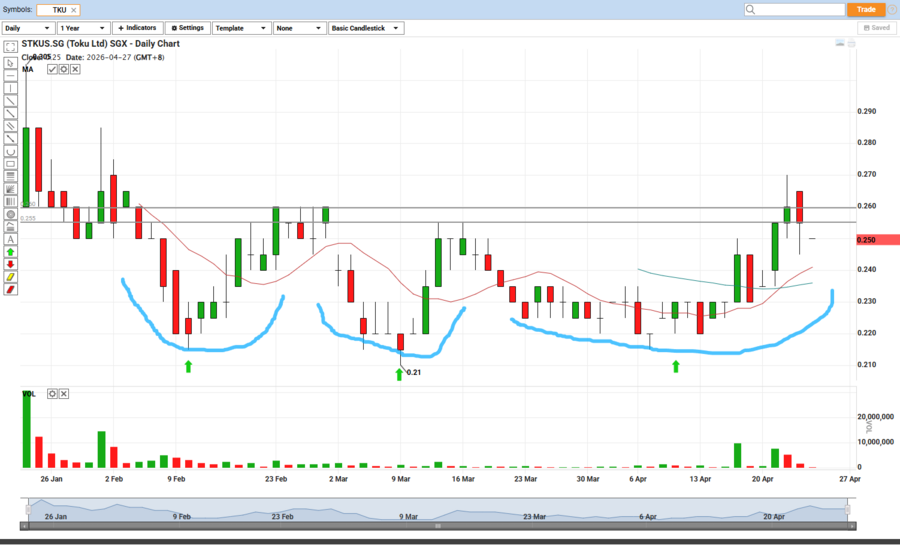Click the right handle of the range slider

pyautogui.click(x=848, y=509)
